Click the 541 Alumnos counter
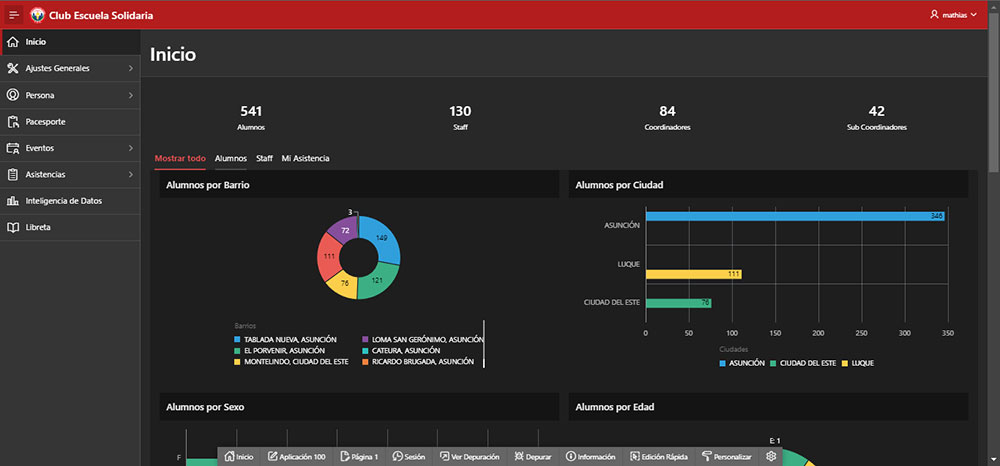 251,117
